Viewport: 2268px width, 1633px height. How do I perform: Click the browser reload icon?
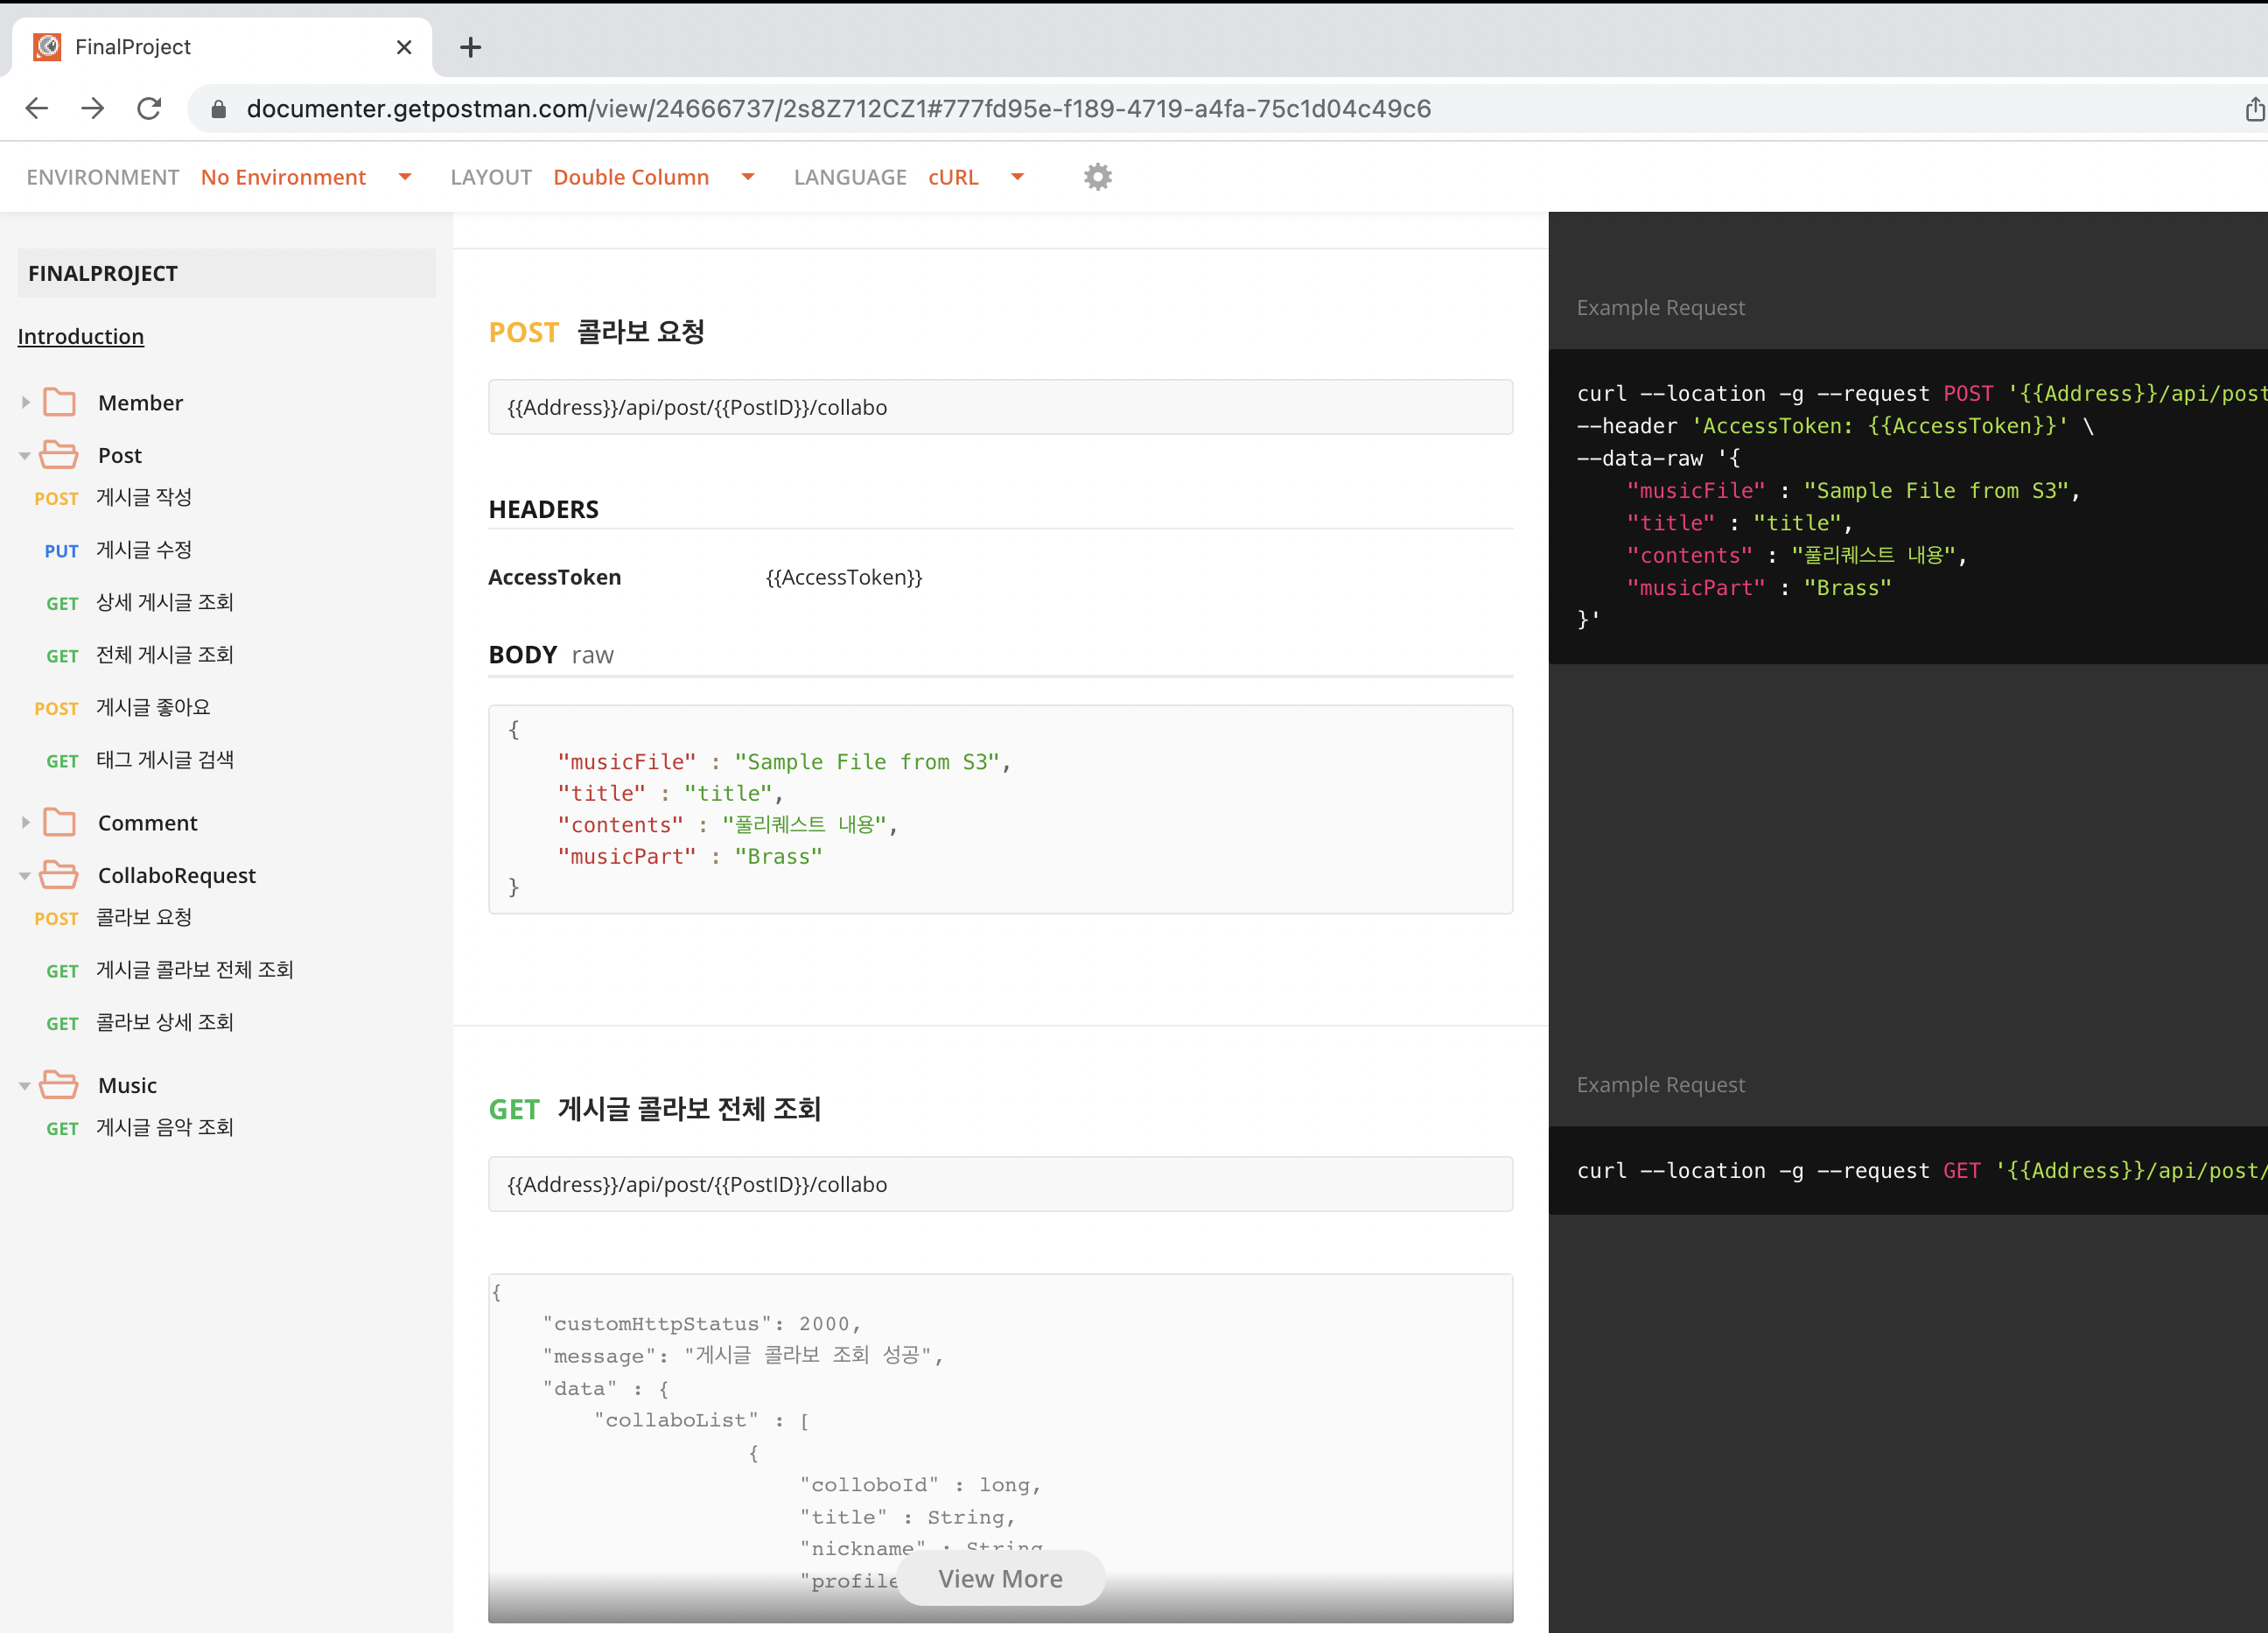pos(149,108)
